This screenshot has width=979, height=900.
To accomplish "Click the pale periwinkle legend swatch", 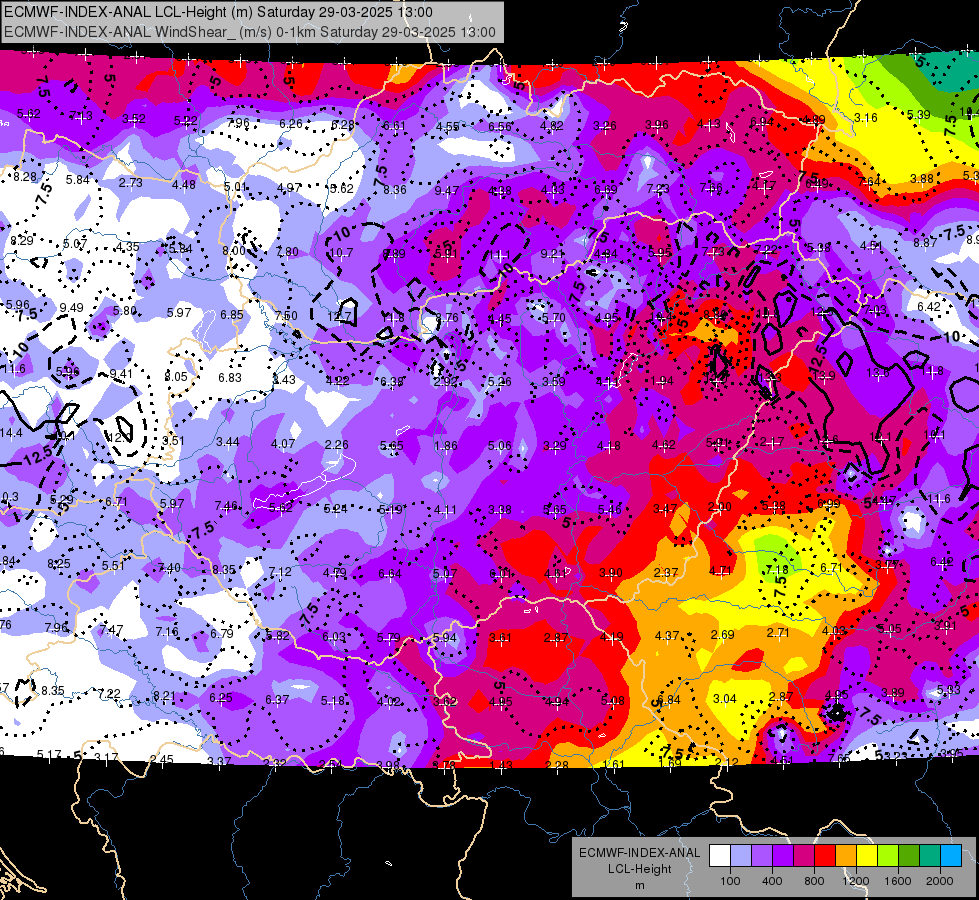I will click(x=741, y=856).
